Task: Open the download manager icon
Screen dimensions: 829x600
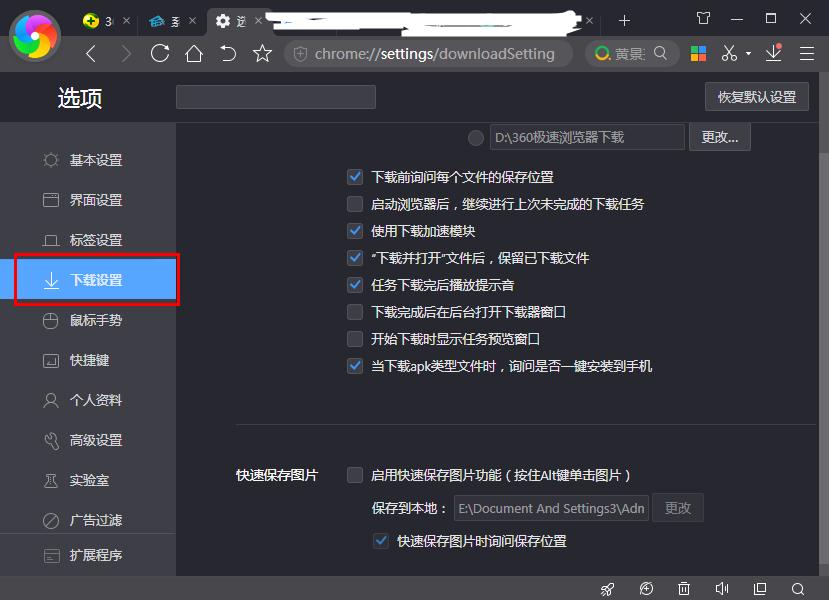Action: [772, 53]
